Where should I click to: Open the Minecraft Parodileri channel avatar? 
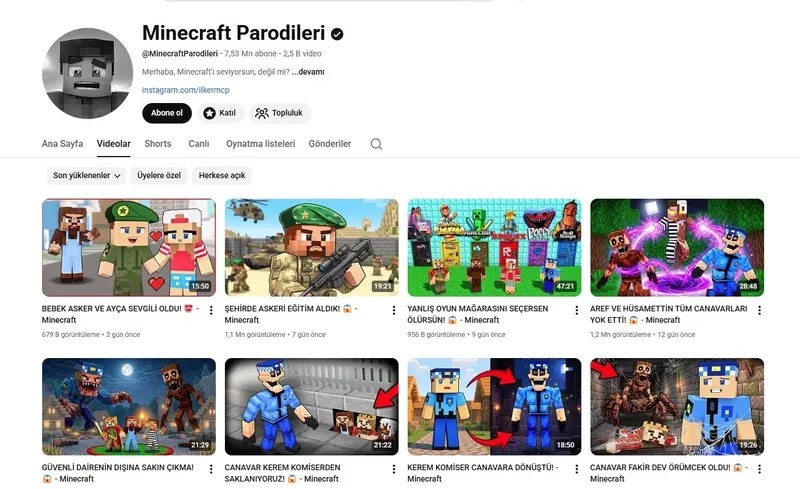[87, 73]
